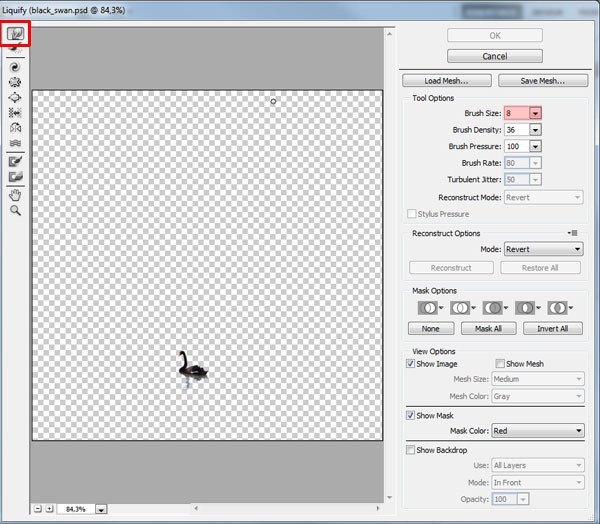The image size is (600, 524).
Task: Select the Mirror tool
Action: (x=15, y=127)
